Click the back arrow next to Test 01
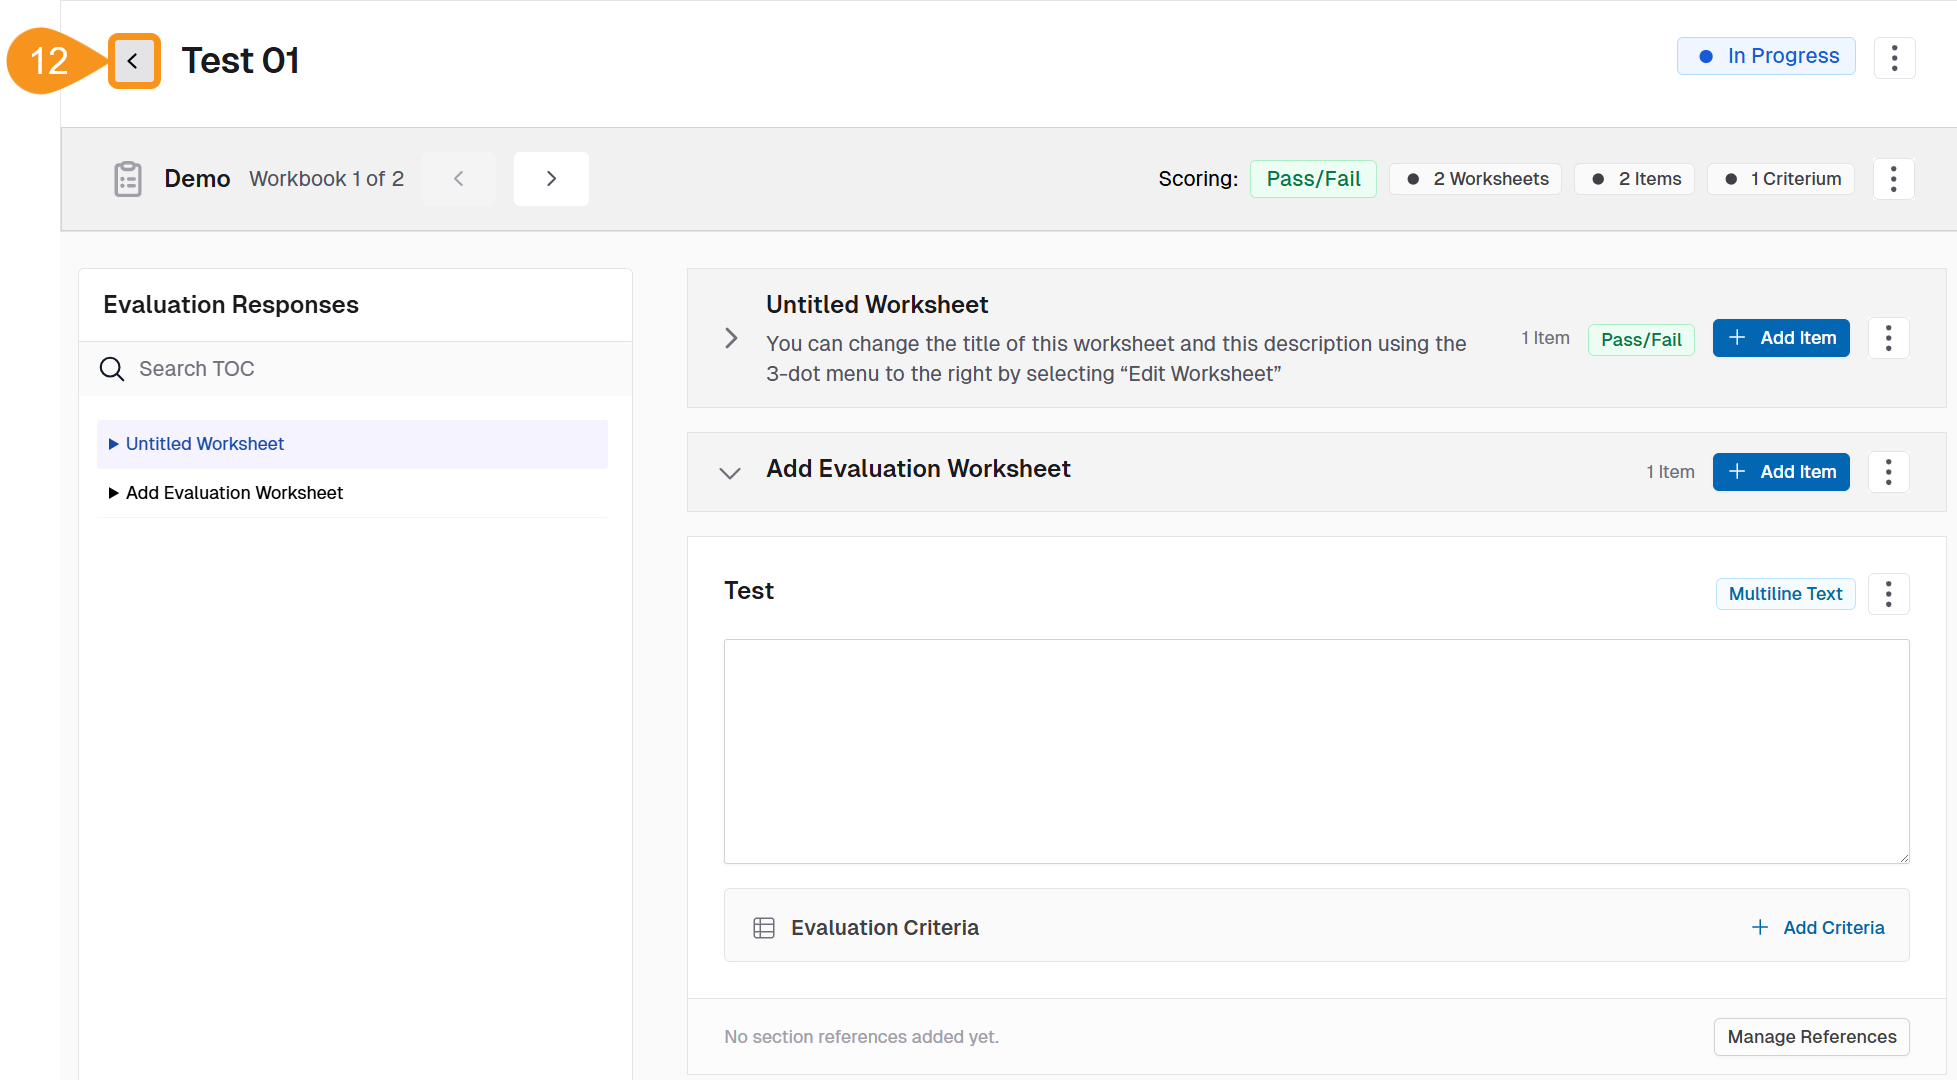Screen dimensions: 1957x1080 (x=133, y=61)
